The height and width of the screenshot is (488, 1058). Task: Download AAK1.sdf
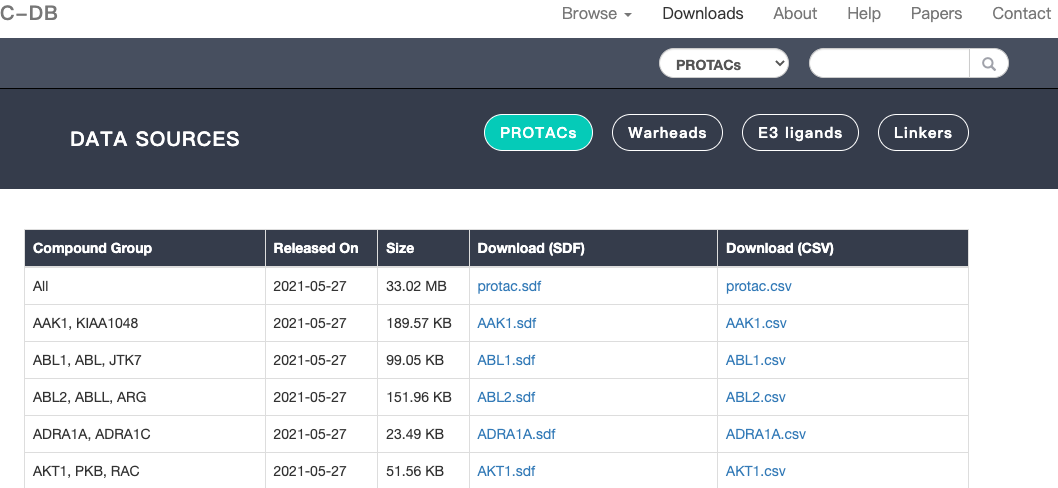tap(507, 323)
